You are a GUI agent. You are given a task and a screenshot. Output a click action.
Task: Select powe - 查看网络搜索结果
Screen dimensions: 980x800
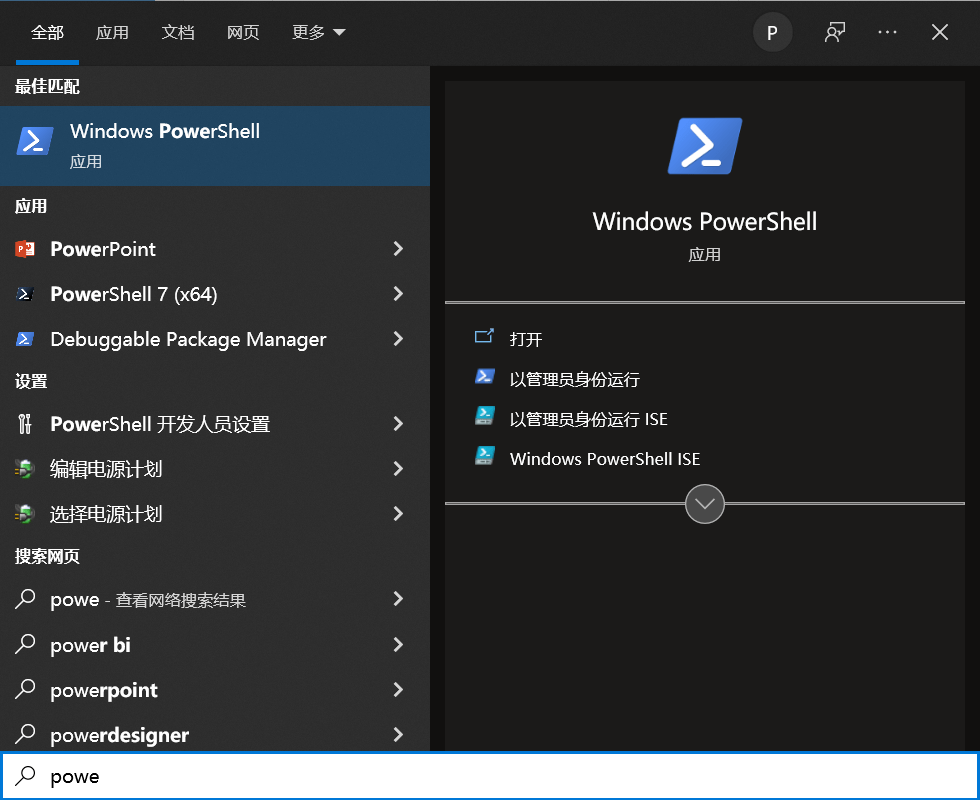click(148, 600)
